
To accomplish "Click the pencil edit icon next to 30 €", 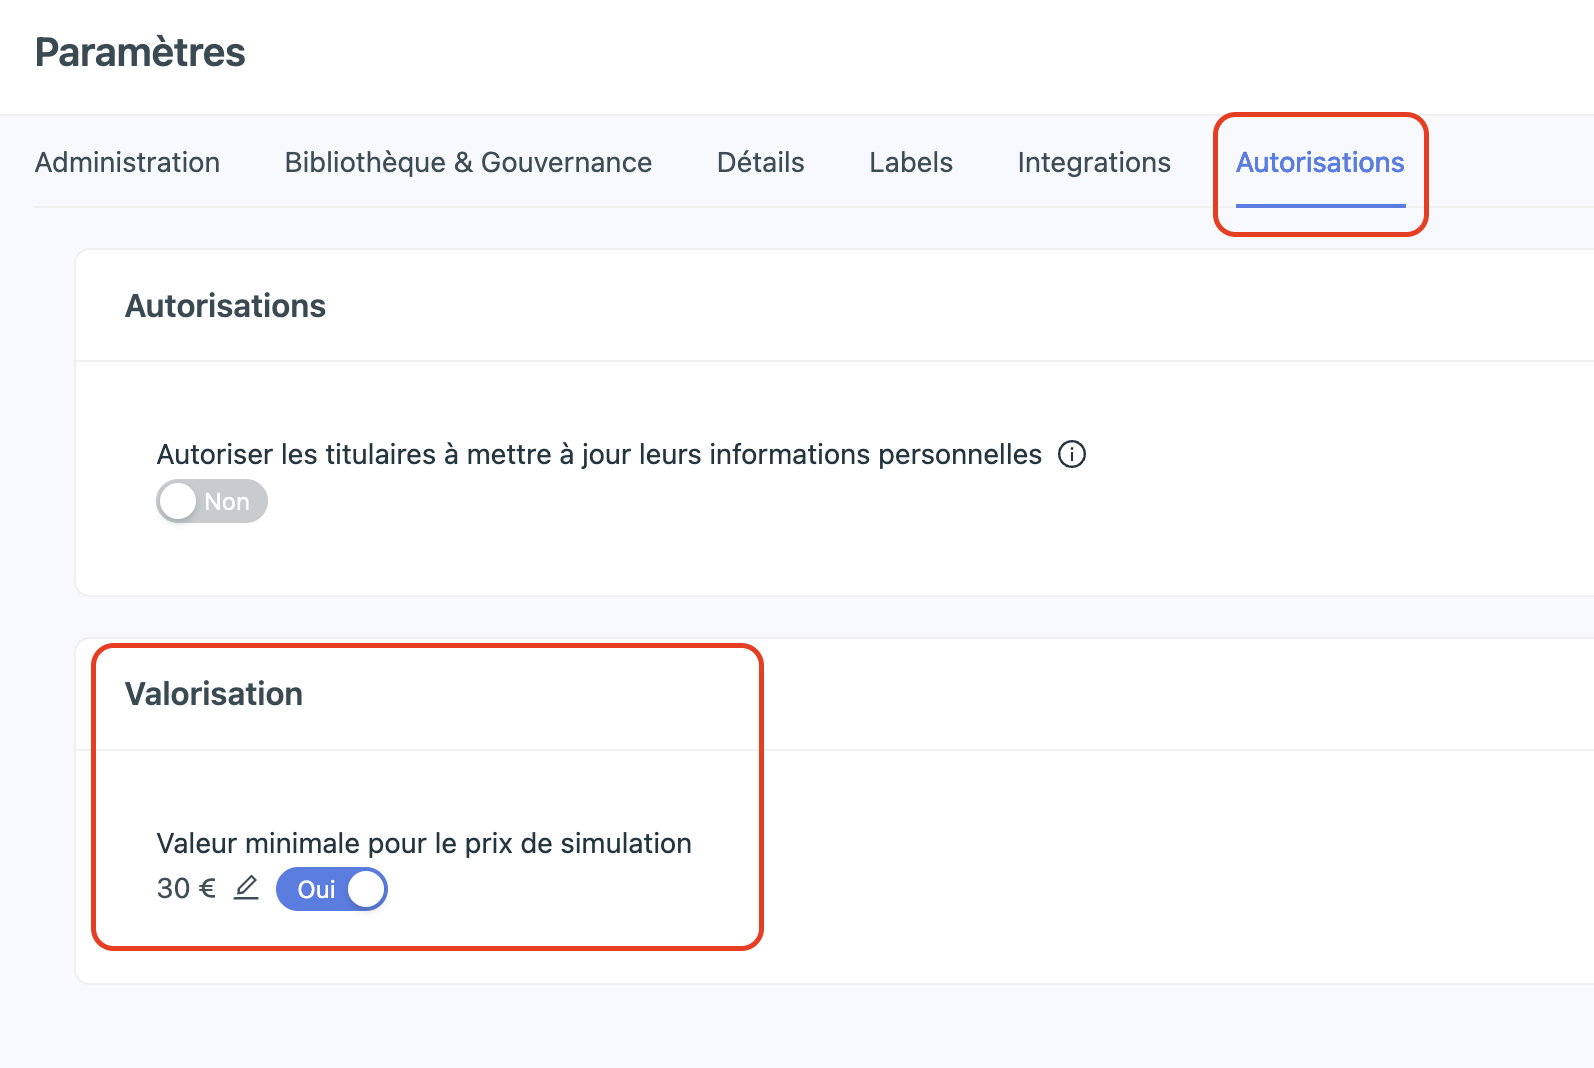I will click(246, 888).
